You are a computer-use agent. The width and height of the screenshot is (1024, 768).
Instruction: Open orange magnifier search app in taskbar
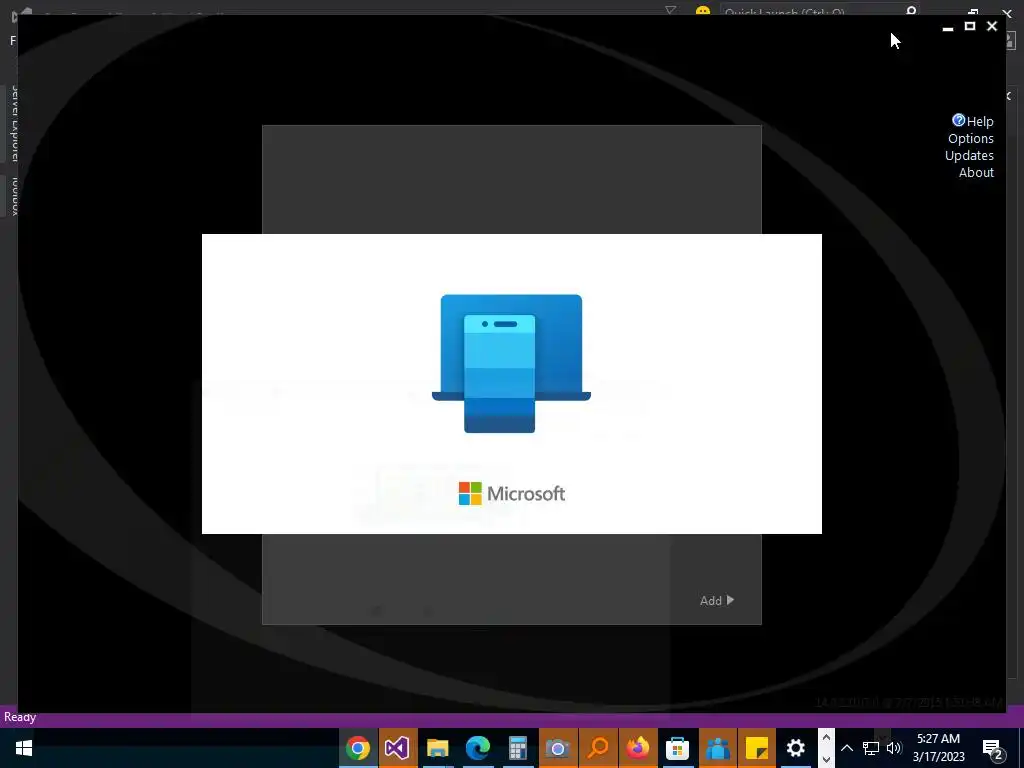pos(598,748)
